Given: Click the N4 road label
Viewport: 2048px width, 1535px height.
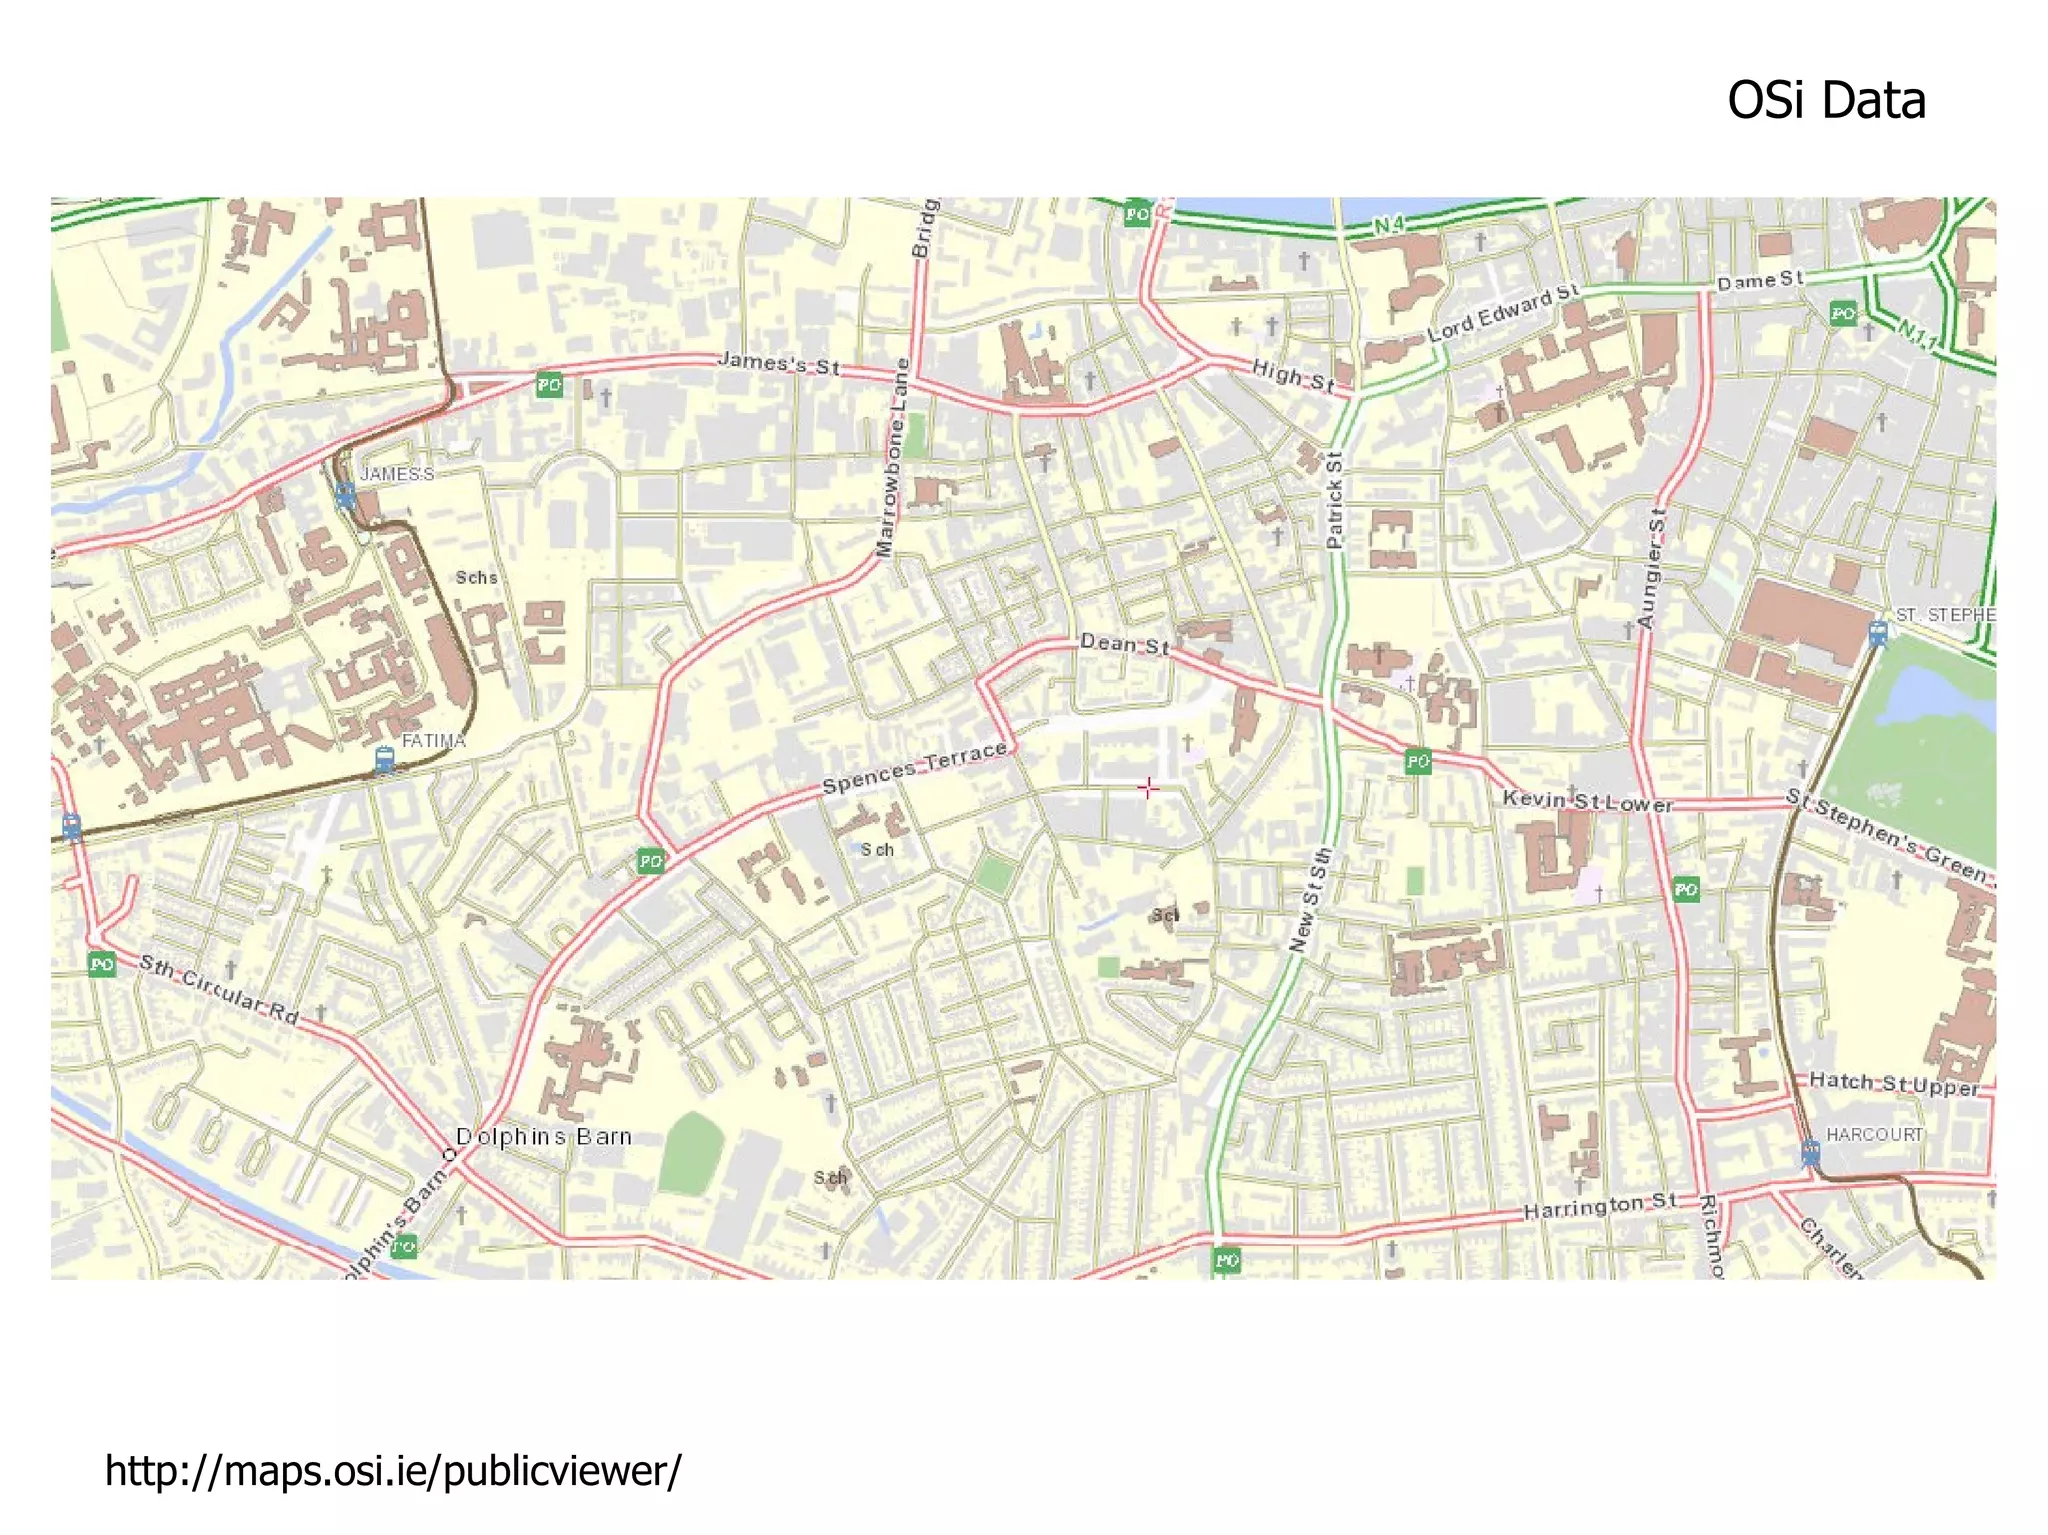Looking at the screenshot, I should pos(1388,227).
